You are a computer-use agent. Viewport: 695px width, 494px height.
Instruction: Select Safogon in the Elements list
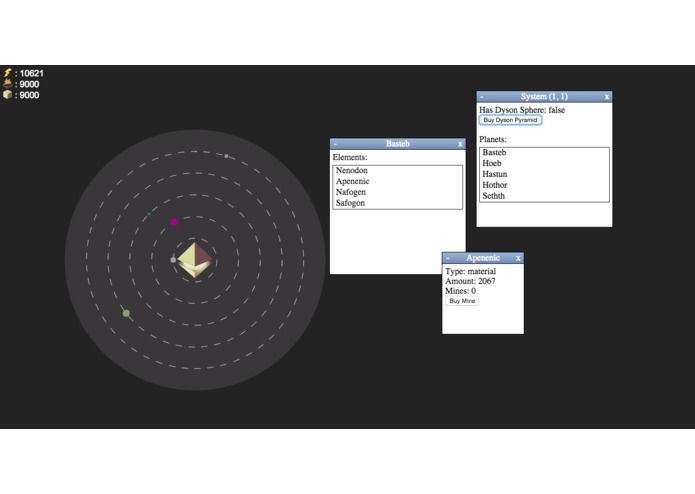pos(398,203)
